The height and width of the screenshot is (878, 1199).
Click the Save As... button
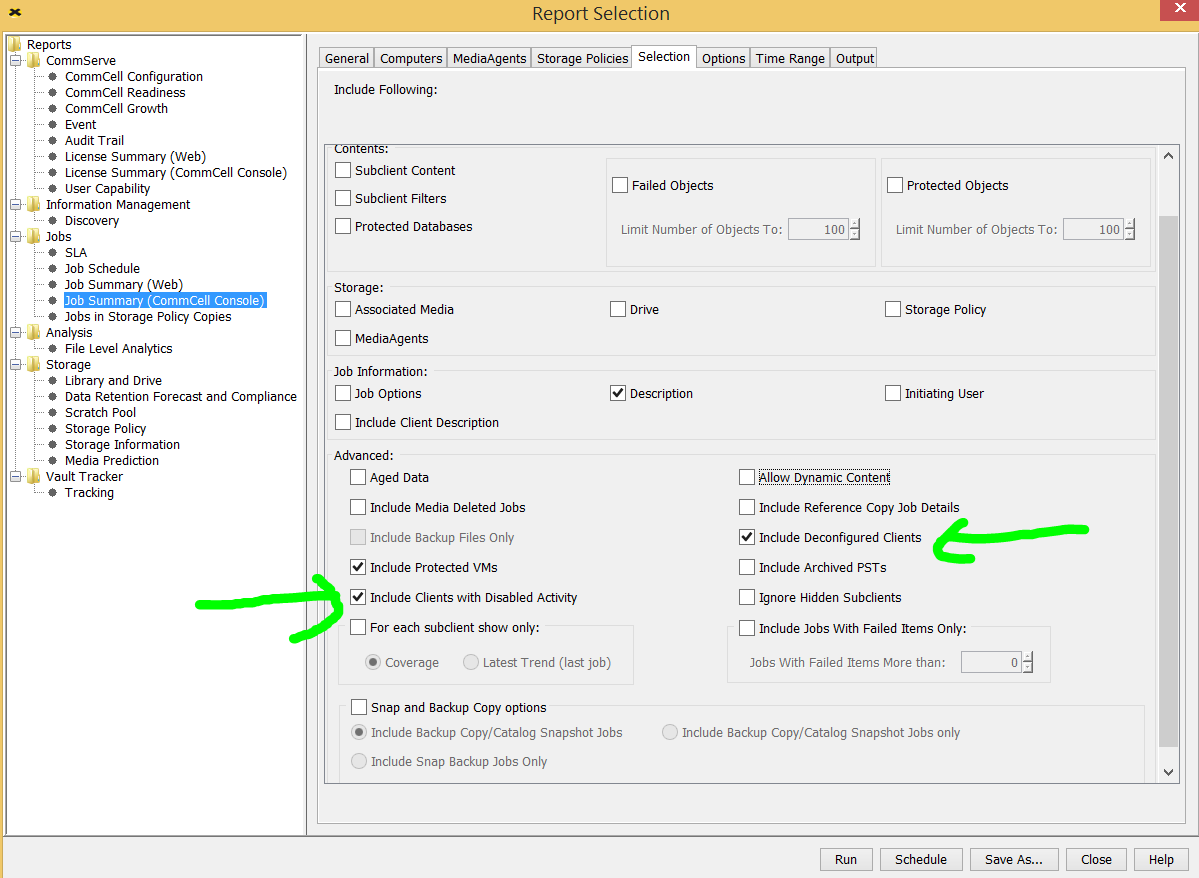pyautogui.click(x=1014, y=860)
